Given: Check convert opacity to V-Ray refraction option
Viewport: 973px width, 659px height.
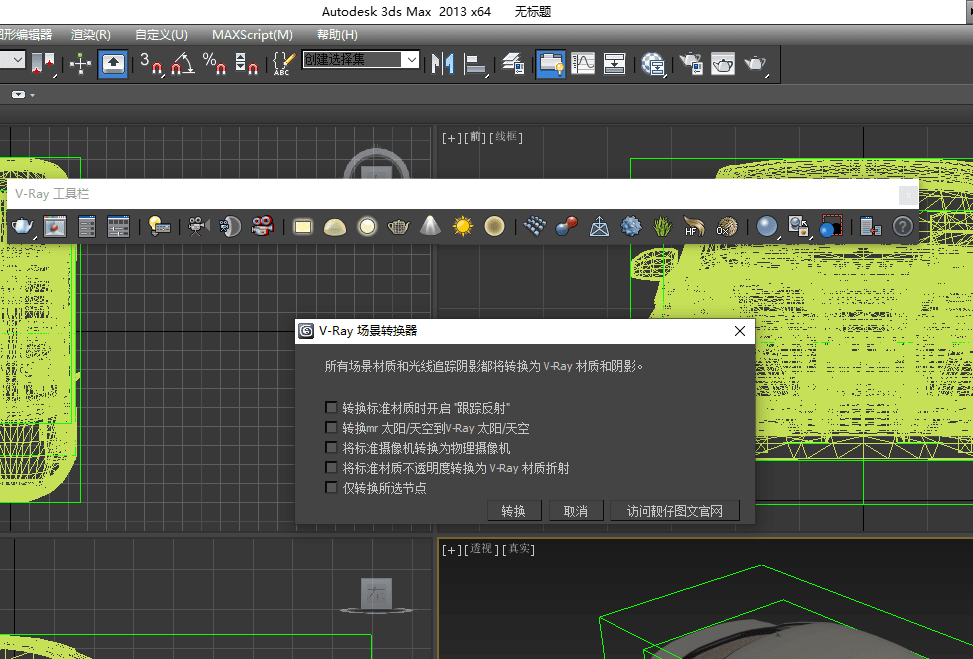Looking at the screenshot, I should coord(331,467).
